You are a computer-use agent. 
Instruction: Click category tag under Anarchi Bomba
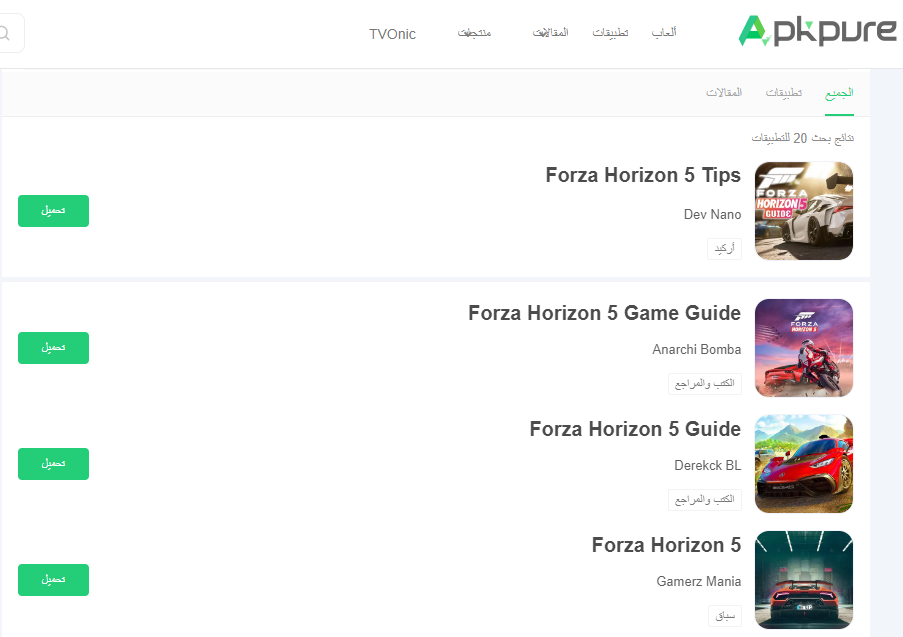[x=705, y=384]
